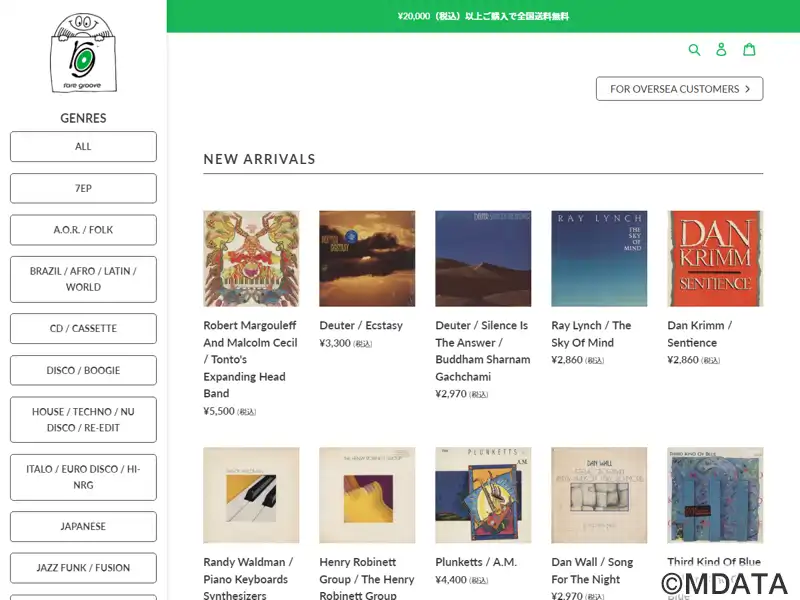Open the user account icon
The height and width of the screenshot is (600, 800).
[x=722, y=49]
